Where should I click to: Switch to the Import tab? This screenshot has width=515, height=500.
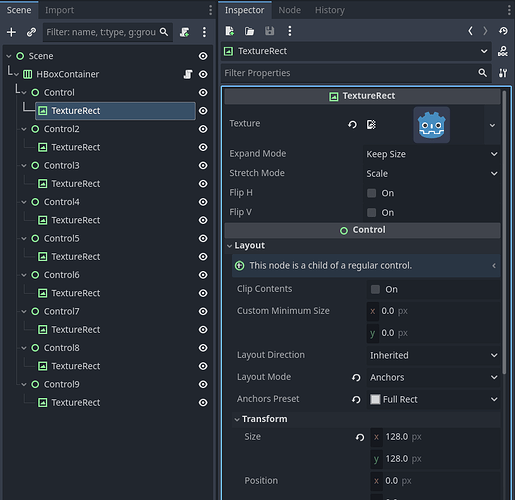pos(59,10)
